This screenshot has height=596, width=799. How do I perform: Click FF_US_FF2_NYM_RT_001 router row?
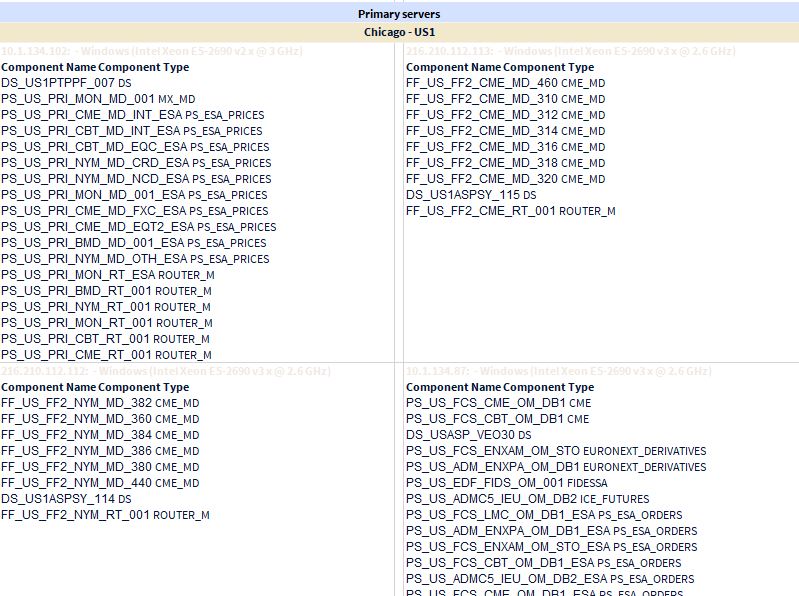(105, 515)
